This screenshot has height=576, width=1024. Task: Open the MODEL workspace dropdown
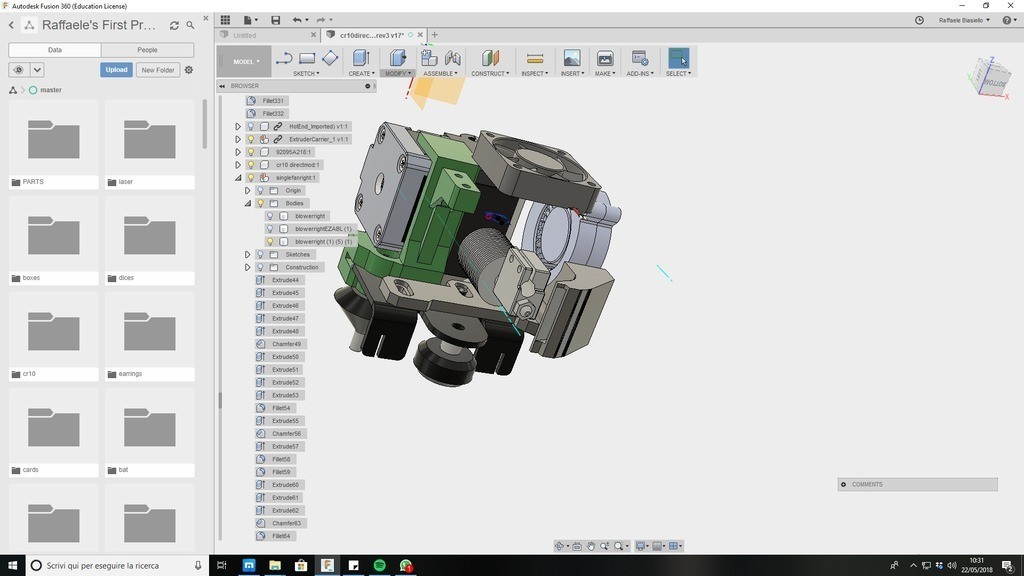click(245, 61)
